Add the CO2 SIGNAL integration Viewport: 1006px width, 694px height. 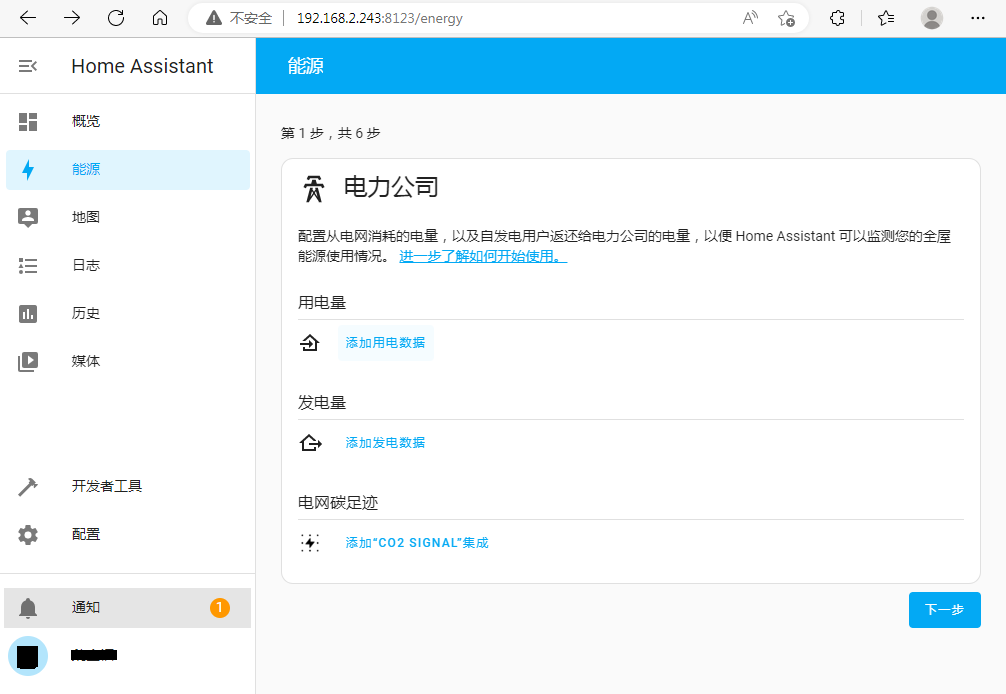click(416, 543)
